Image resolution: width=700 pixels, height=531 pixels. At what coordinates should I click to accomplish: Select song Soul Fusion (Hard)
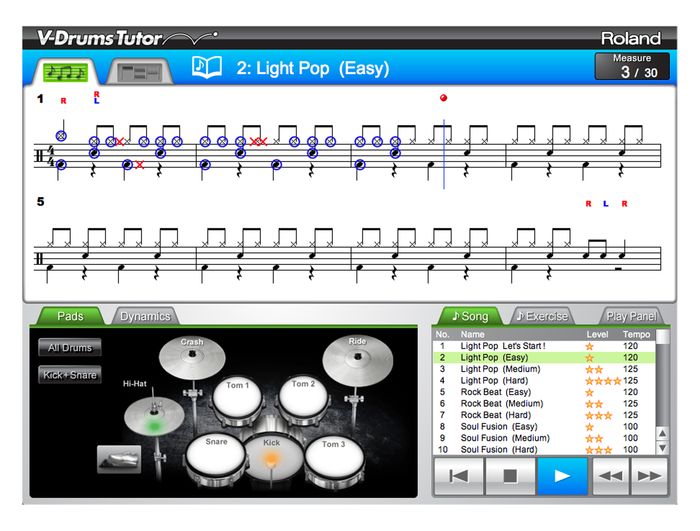pyautogui.click(x=544, y=450)
